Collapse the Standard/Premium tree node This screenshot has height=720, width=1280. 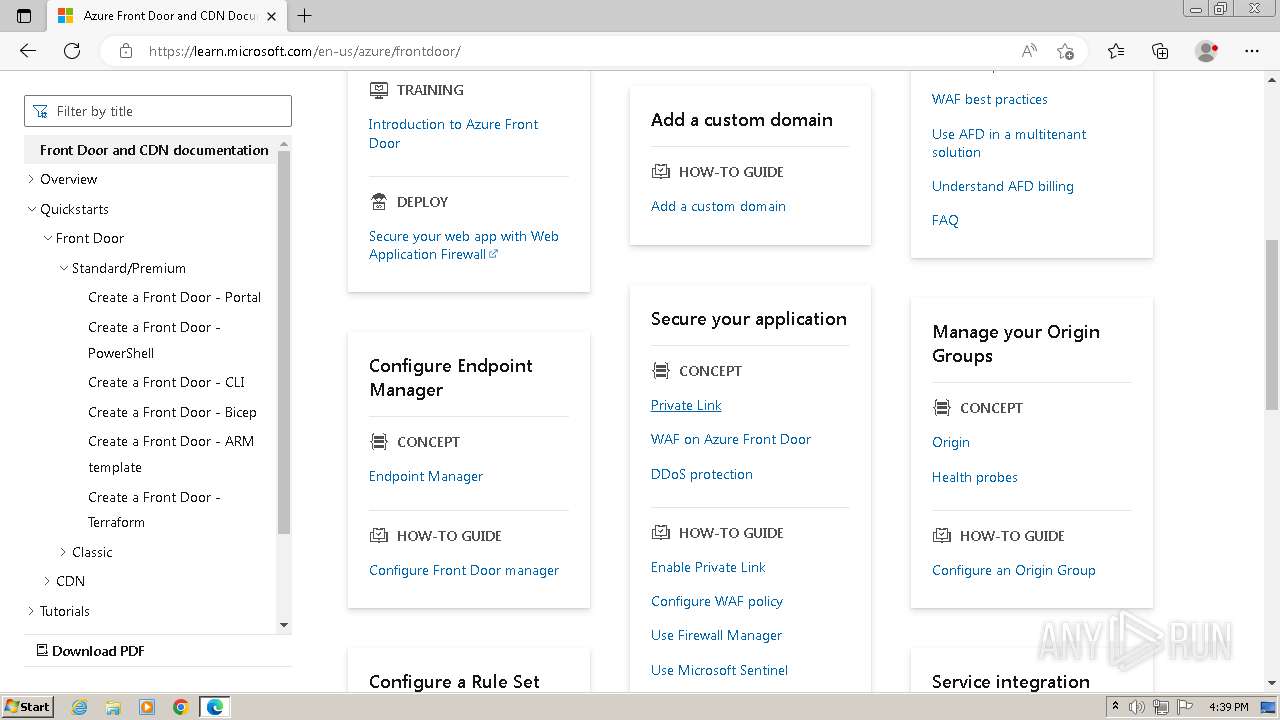click(x=63, y=268)
